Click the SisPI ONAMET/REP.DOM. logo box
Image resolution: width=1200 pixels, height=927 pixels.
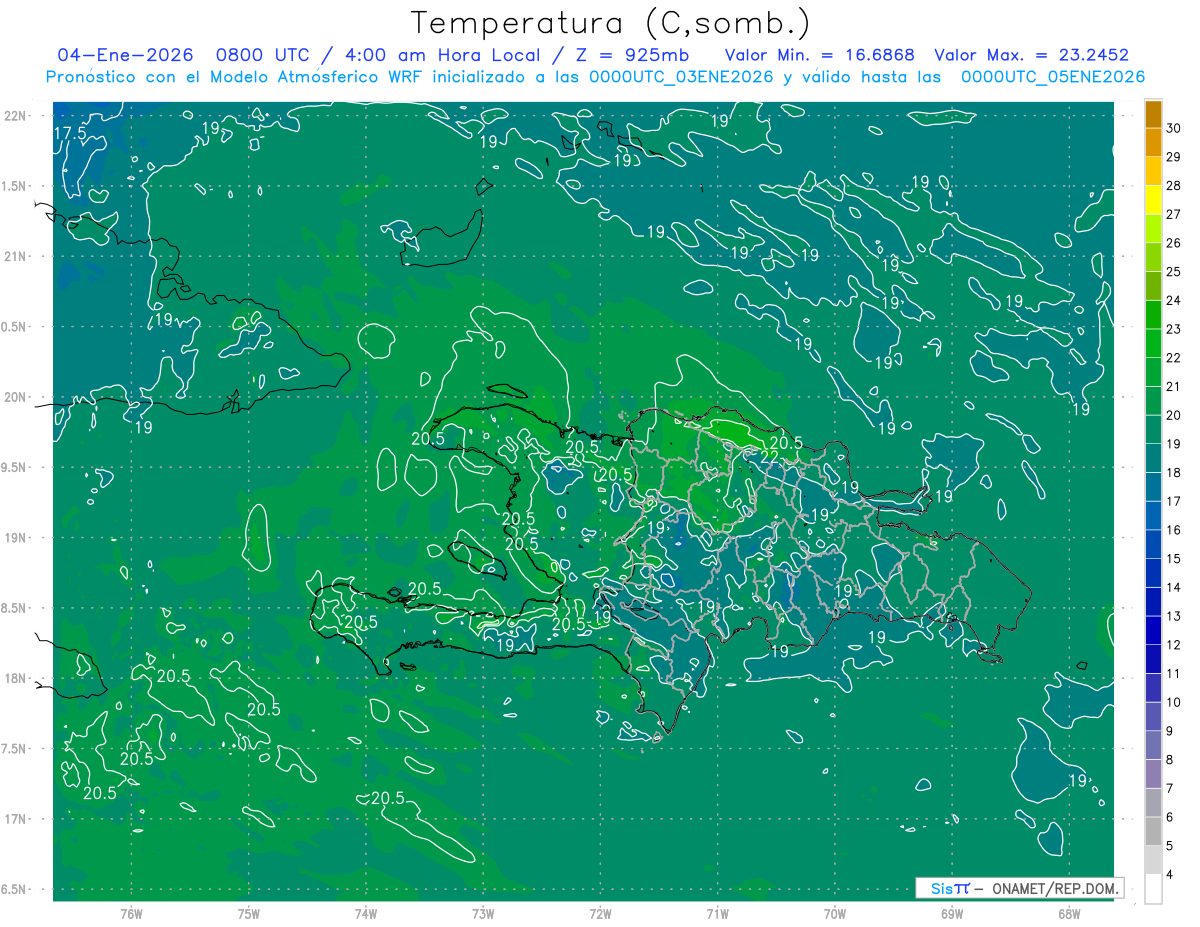(x=1019, y=888)
